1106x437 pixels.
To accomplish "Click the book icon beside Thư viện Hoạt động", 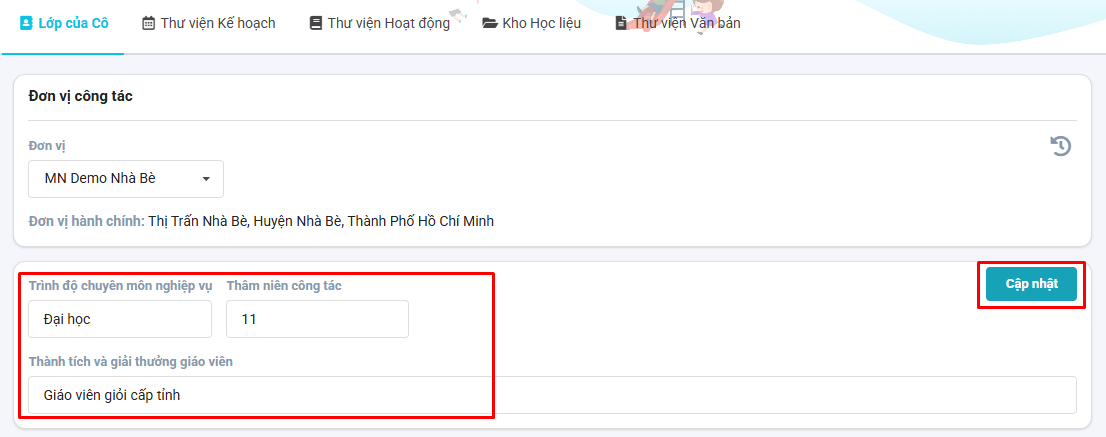I will 315,23.
